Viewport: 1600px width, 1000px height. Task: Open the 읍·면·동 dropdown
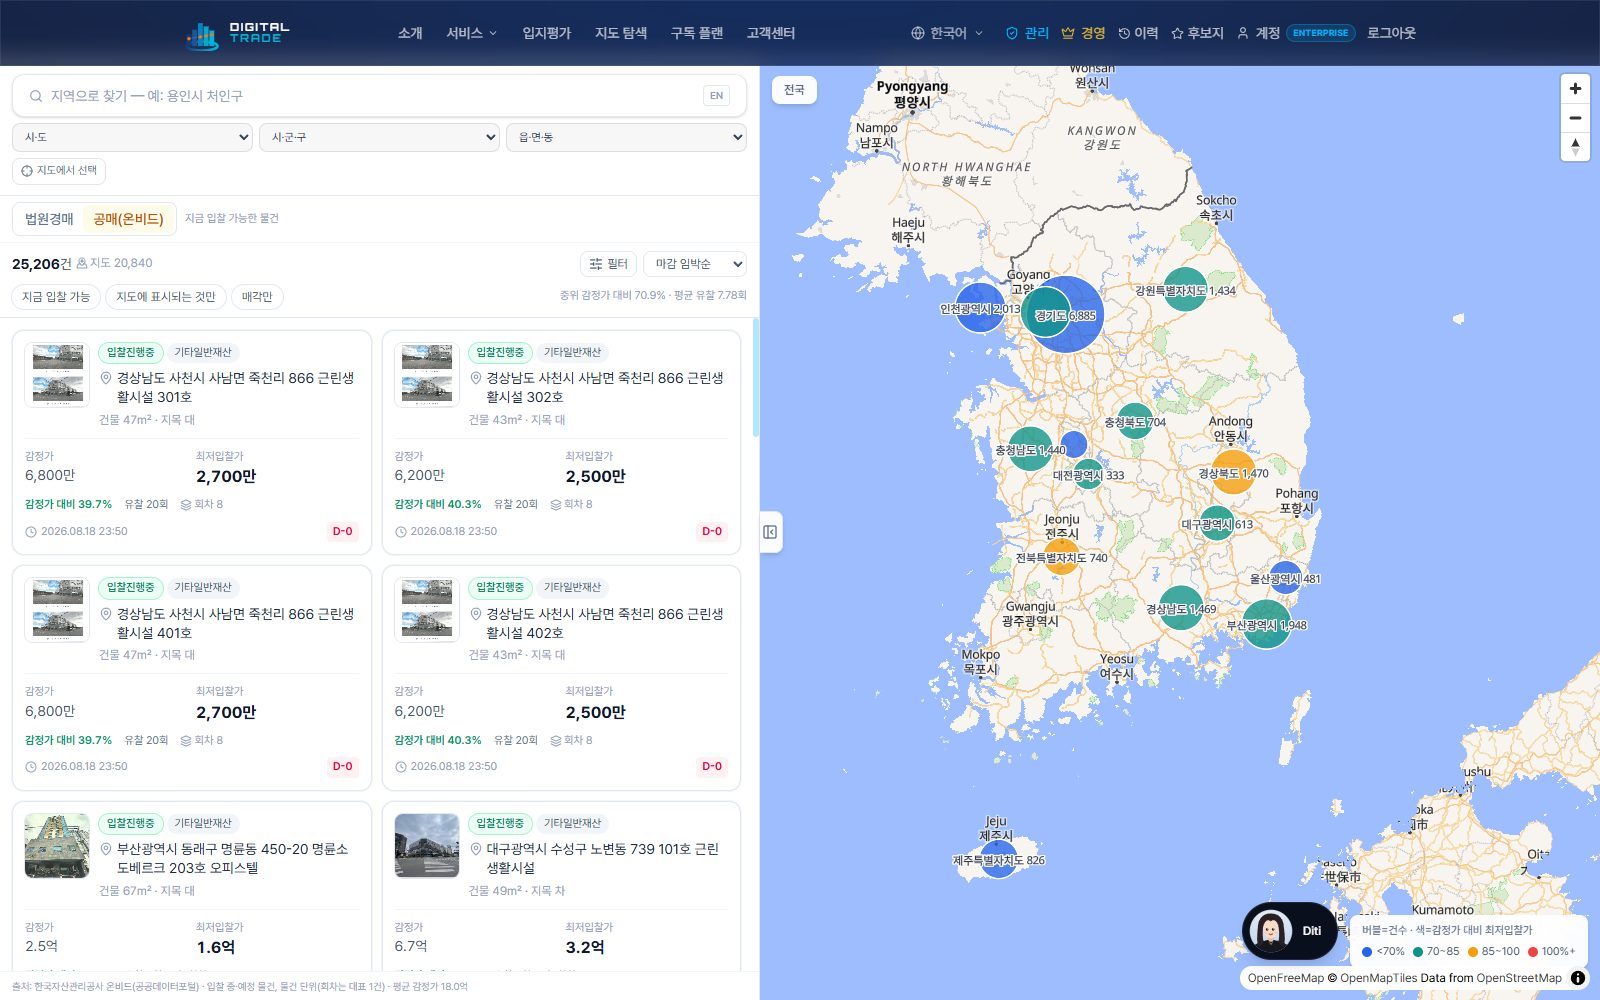pos(626,137)
